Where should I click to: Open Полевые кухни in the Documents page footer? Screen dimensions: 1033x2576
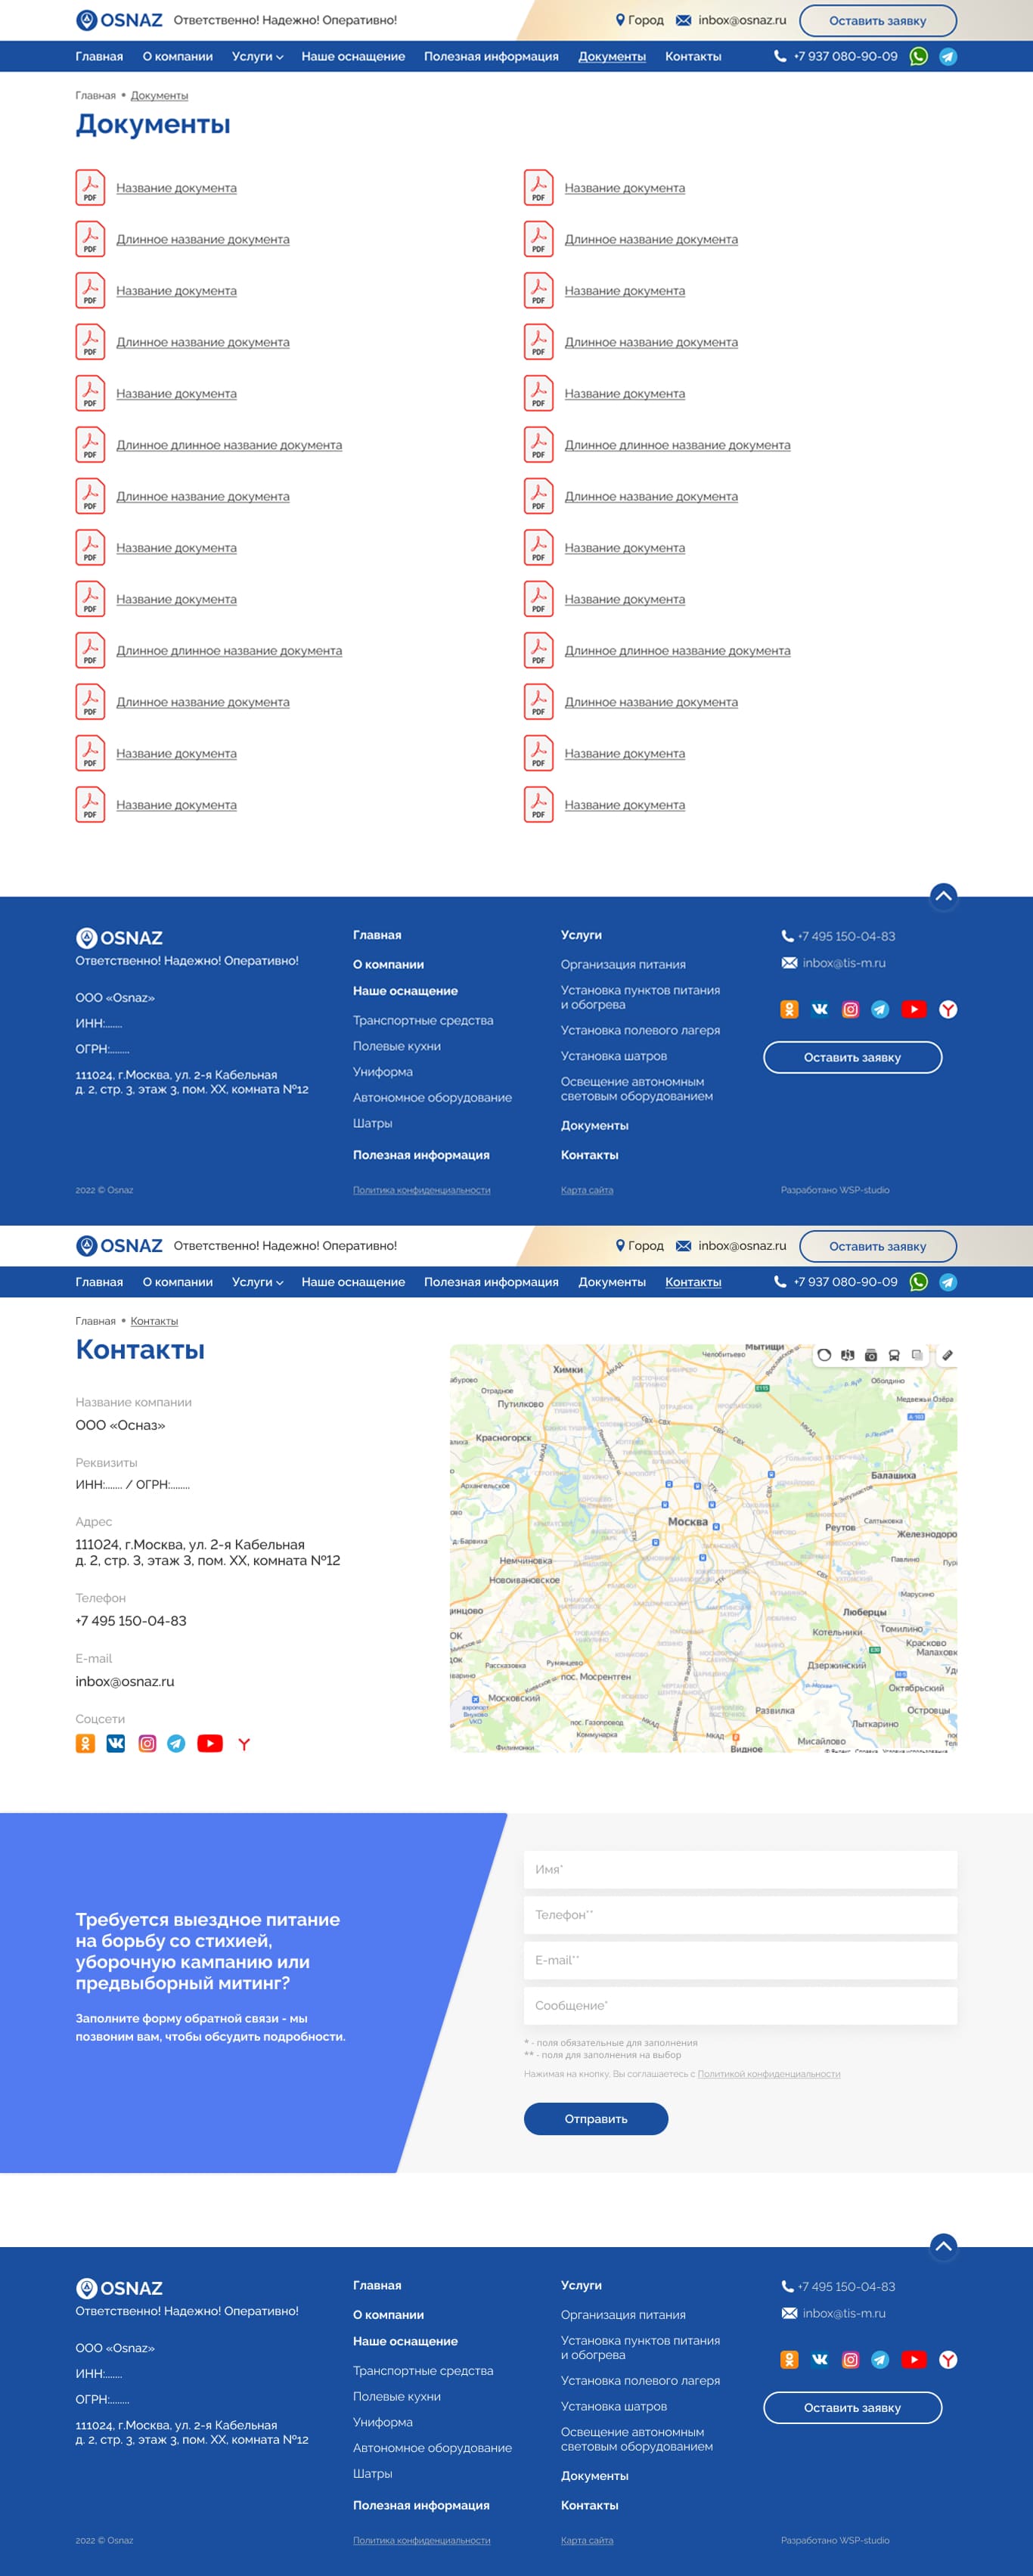396,1046
